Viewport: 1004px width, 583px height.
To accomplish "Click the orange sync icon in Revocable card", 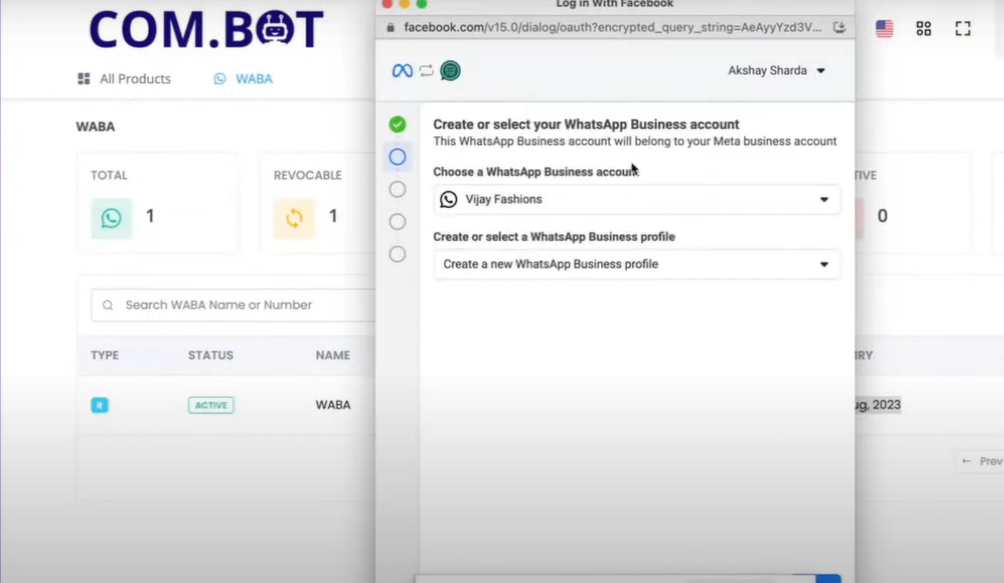I will 294,217.
